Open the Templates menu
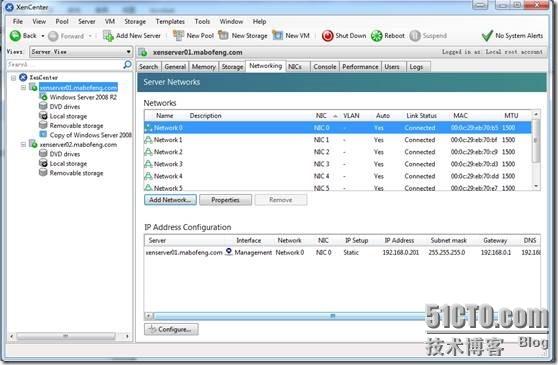558x365 pixels. 170,21
